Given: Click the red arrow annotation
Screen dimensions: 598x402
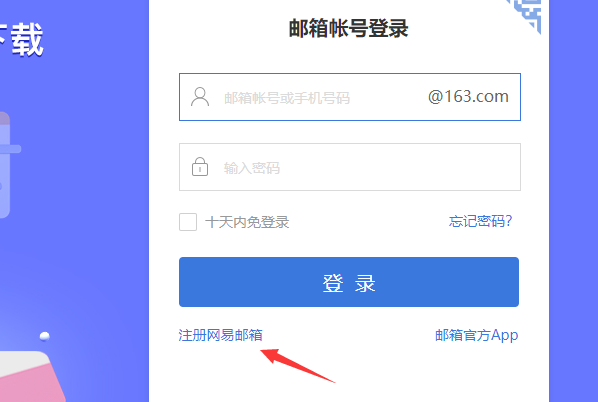Looking at the screenshot, I should coord(297,365).
